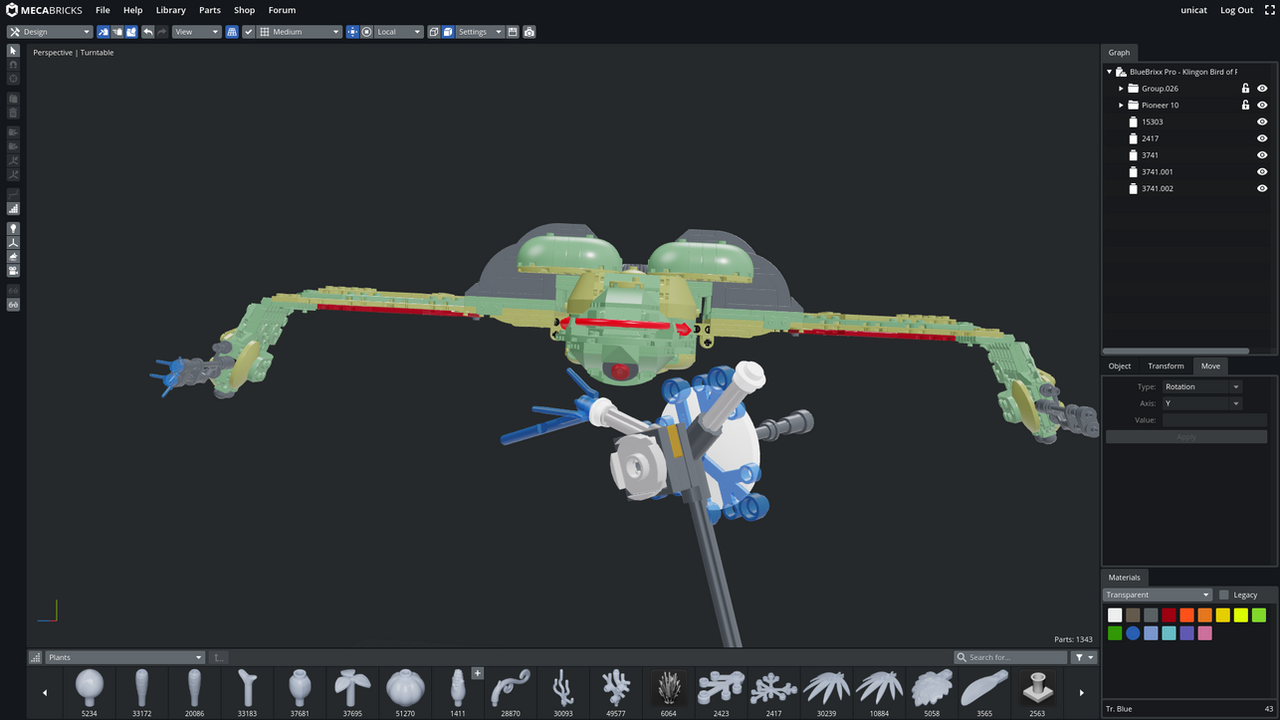
Task: Toggle the grid checkmark before Medium dropdown
Action: 249,32
